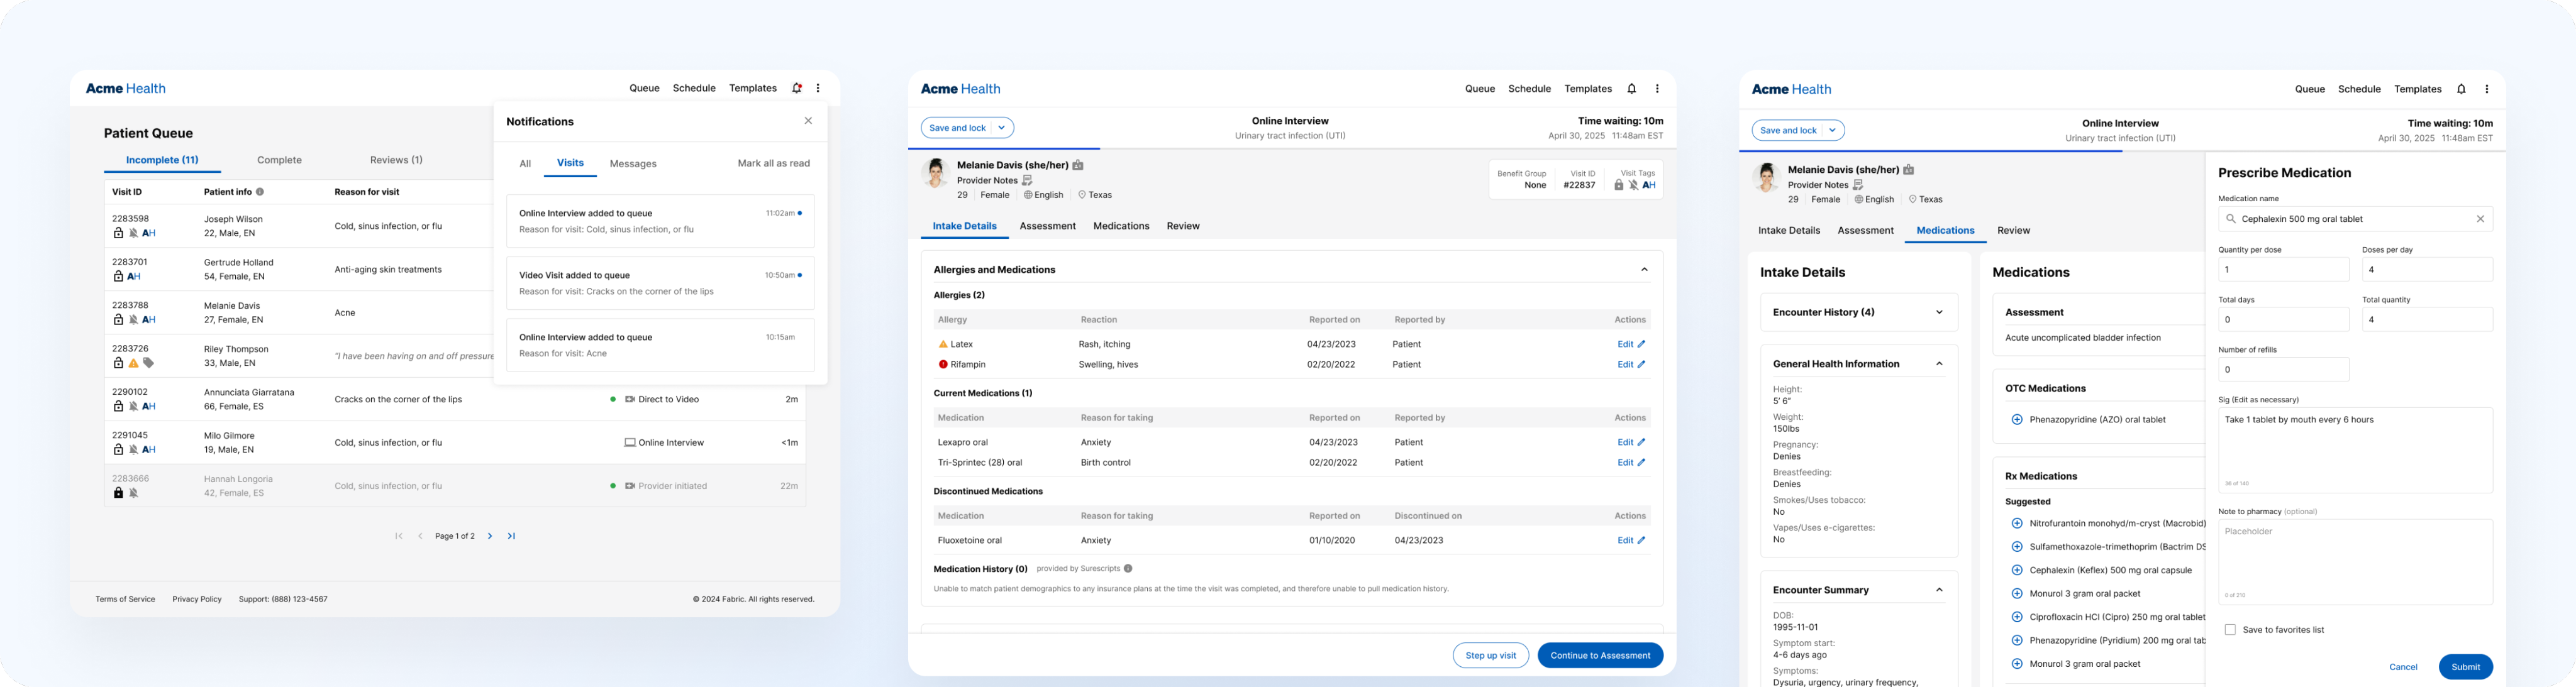
Task: Click the Surescripts info icon
Action: [x=1128, y=569]
